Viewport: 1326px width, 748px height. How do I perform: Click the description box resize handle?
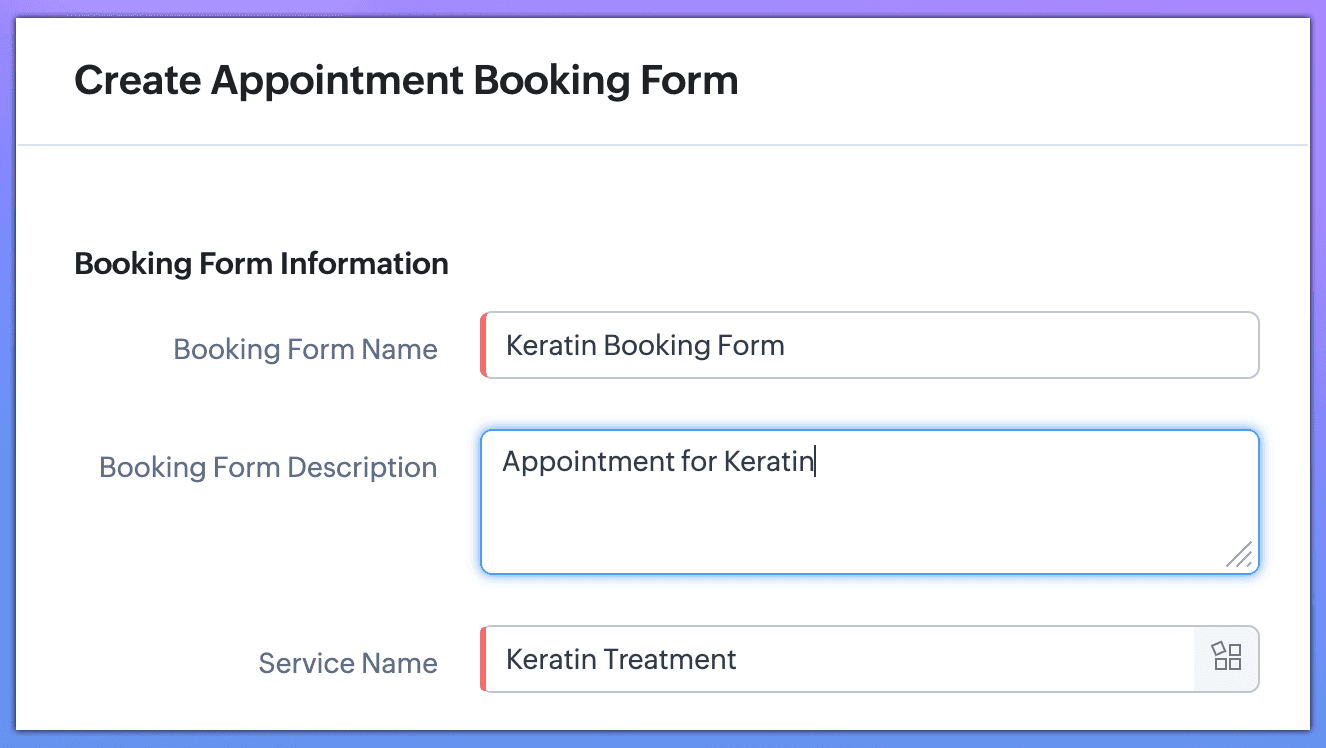(x=1240, y=555)
